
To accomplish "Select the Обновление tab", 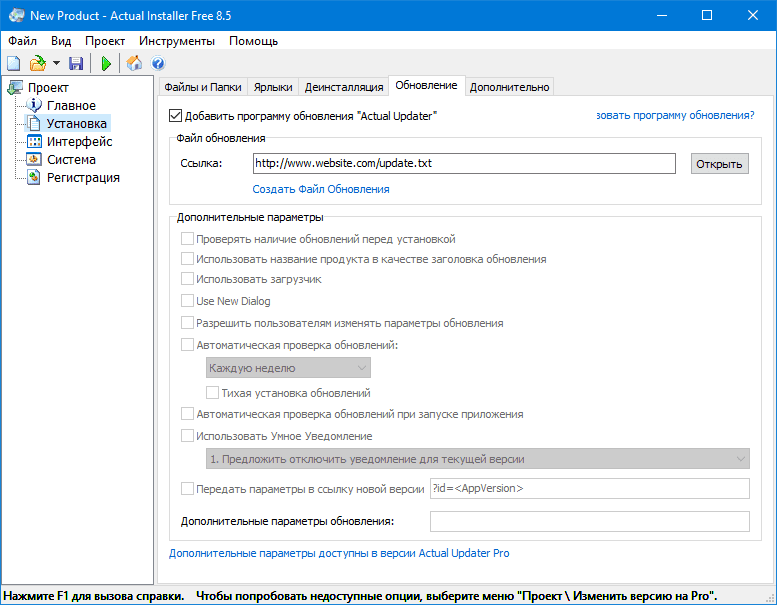I will 426,85.
